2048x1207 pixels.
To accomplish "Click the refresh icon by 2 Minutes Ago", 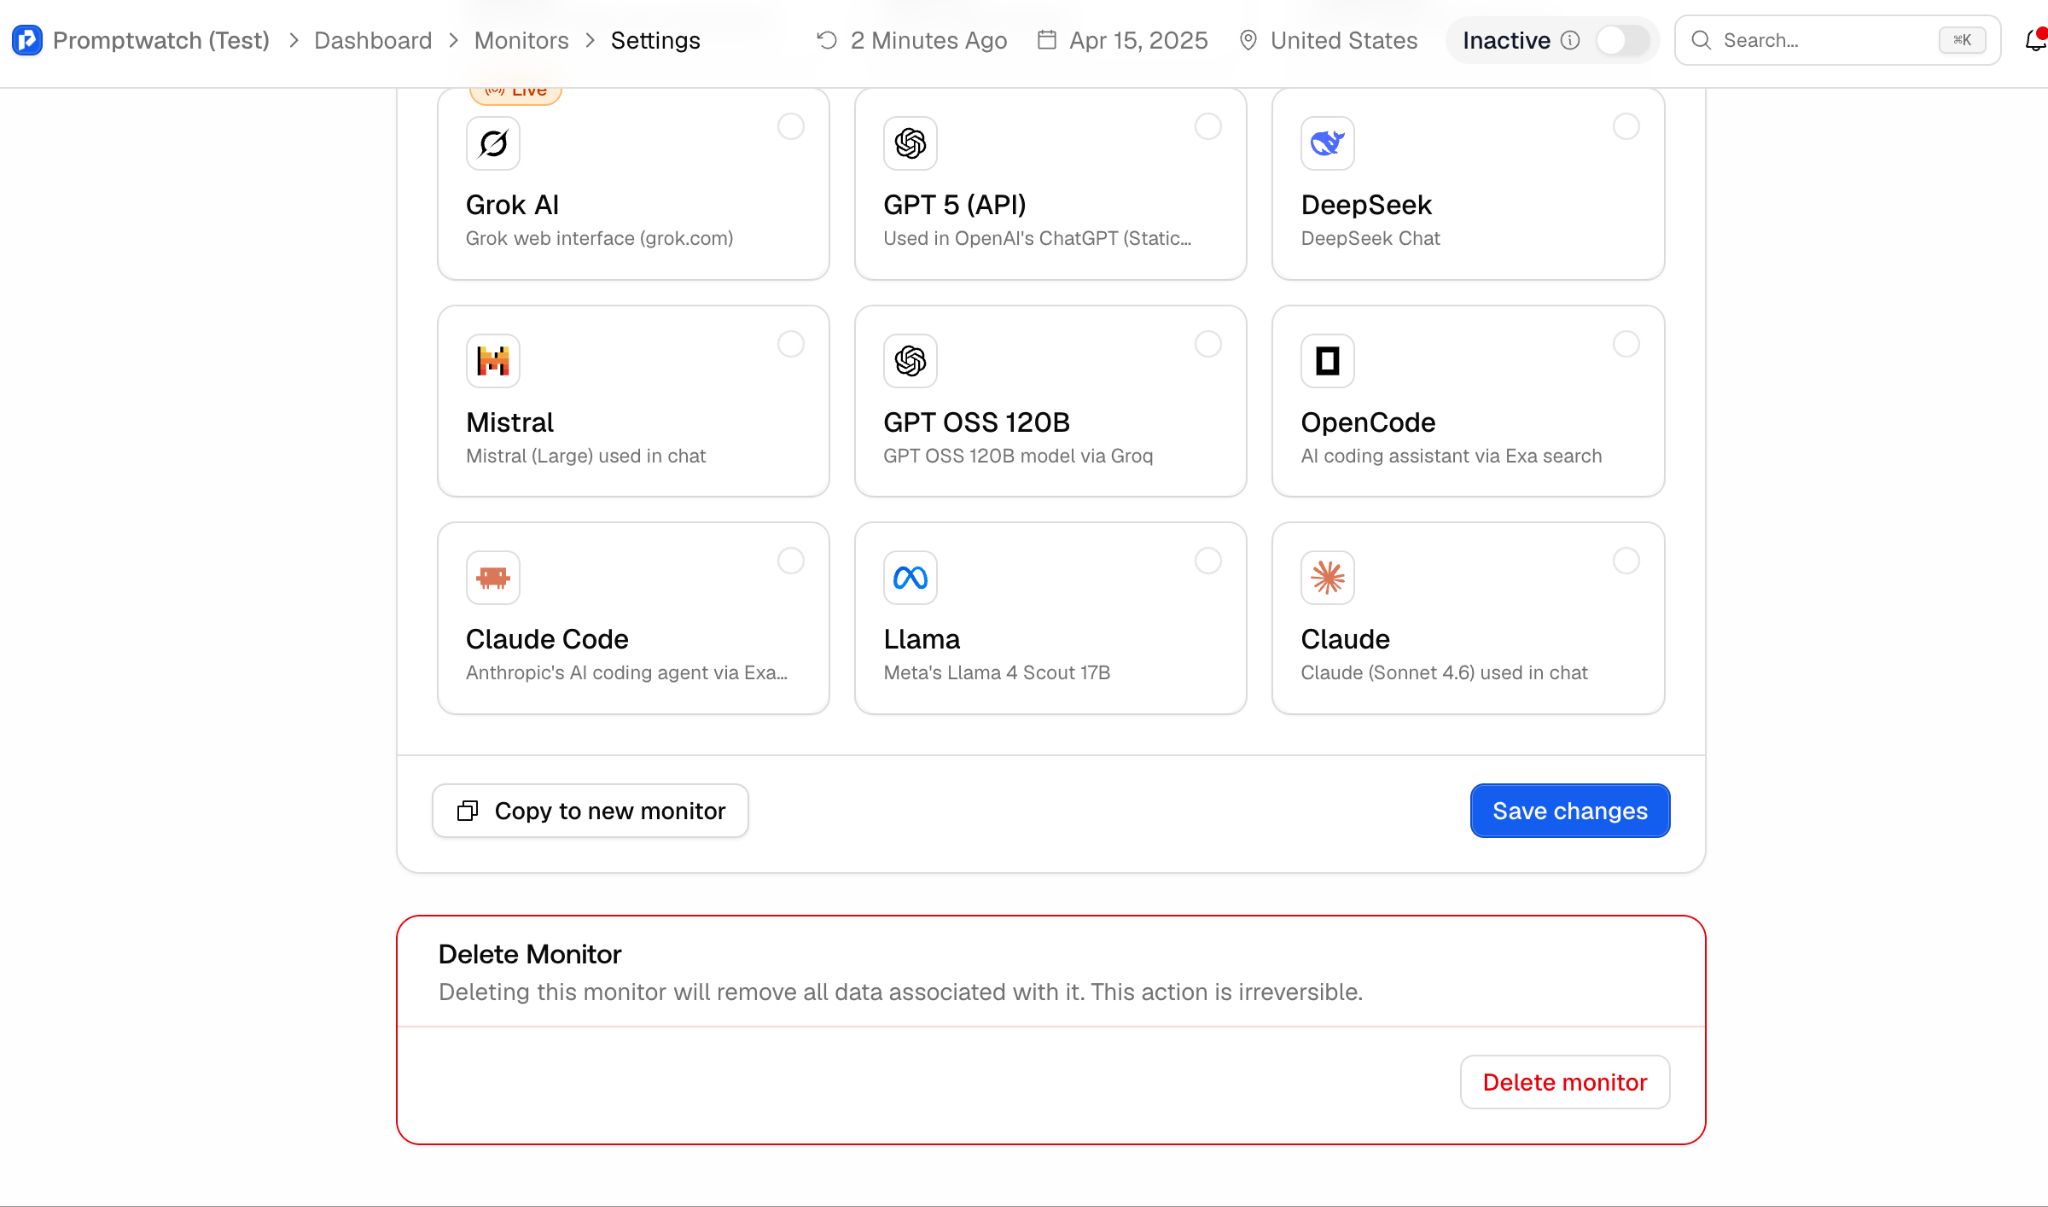I will tap(826, 40).
